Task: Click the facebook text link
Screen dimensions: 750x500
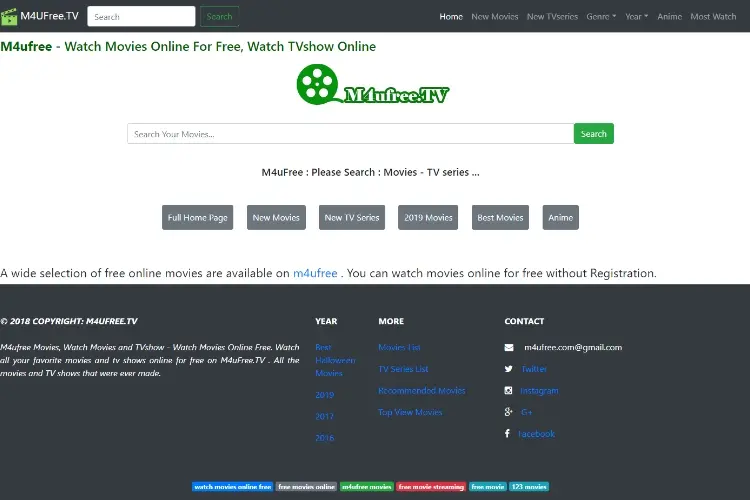Action: click(x=537, y=433)
